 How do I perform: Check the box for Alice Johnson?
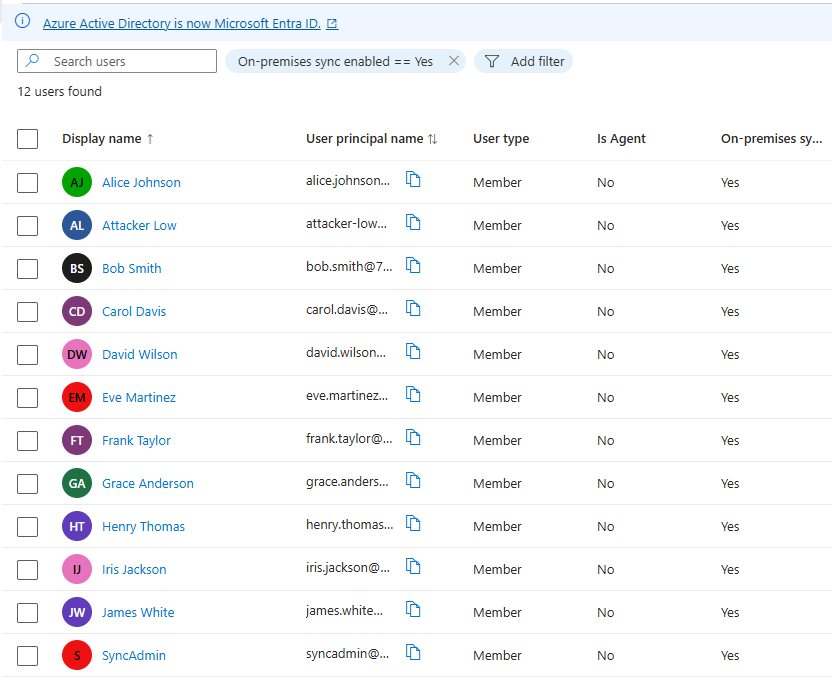[x=28, y=183]
